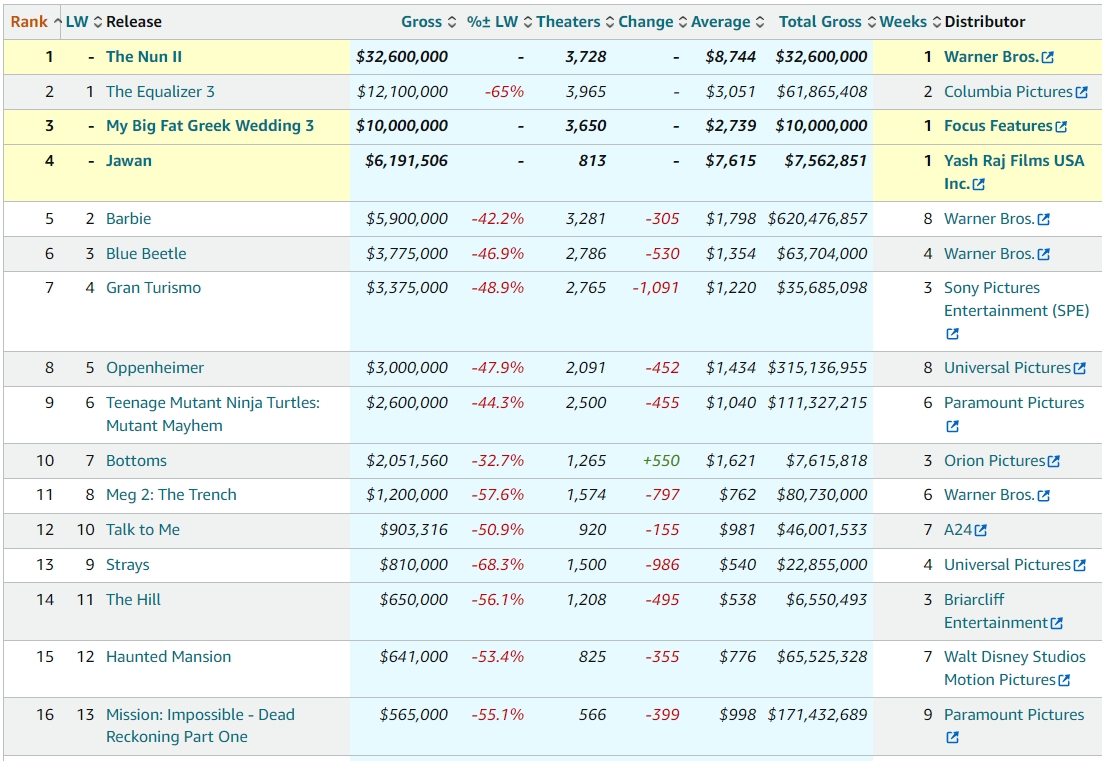The height and width of the screenshot is (761, 1106).
Task: Open Walt Disney Studios Motion Pictures link
Action: (1015, 668)
